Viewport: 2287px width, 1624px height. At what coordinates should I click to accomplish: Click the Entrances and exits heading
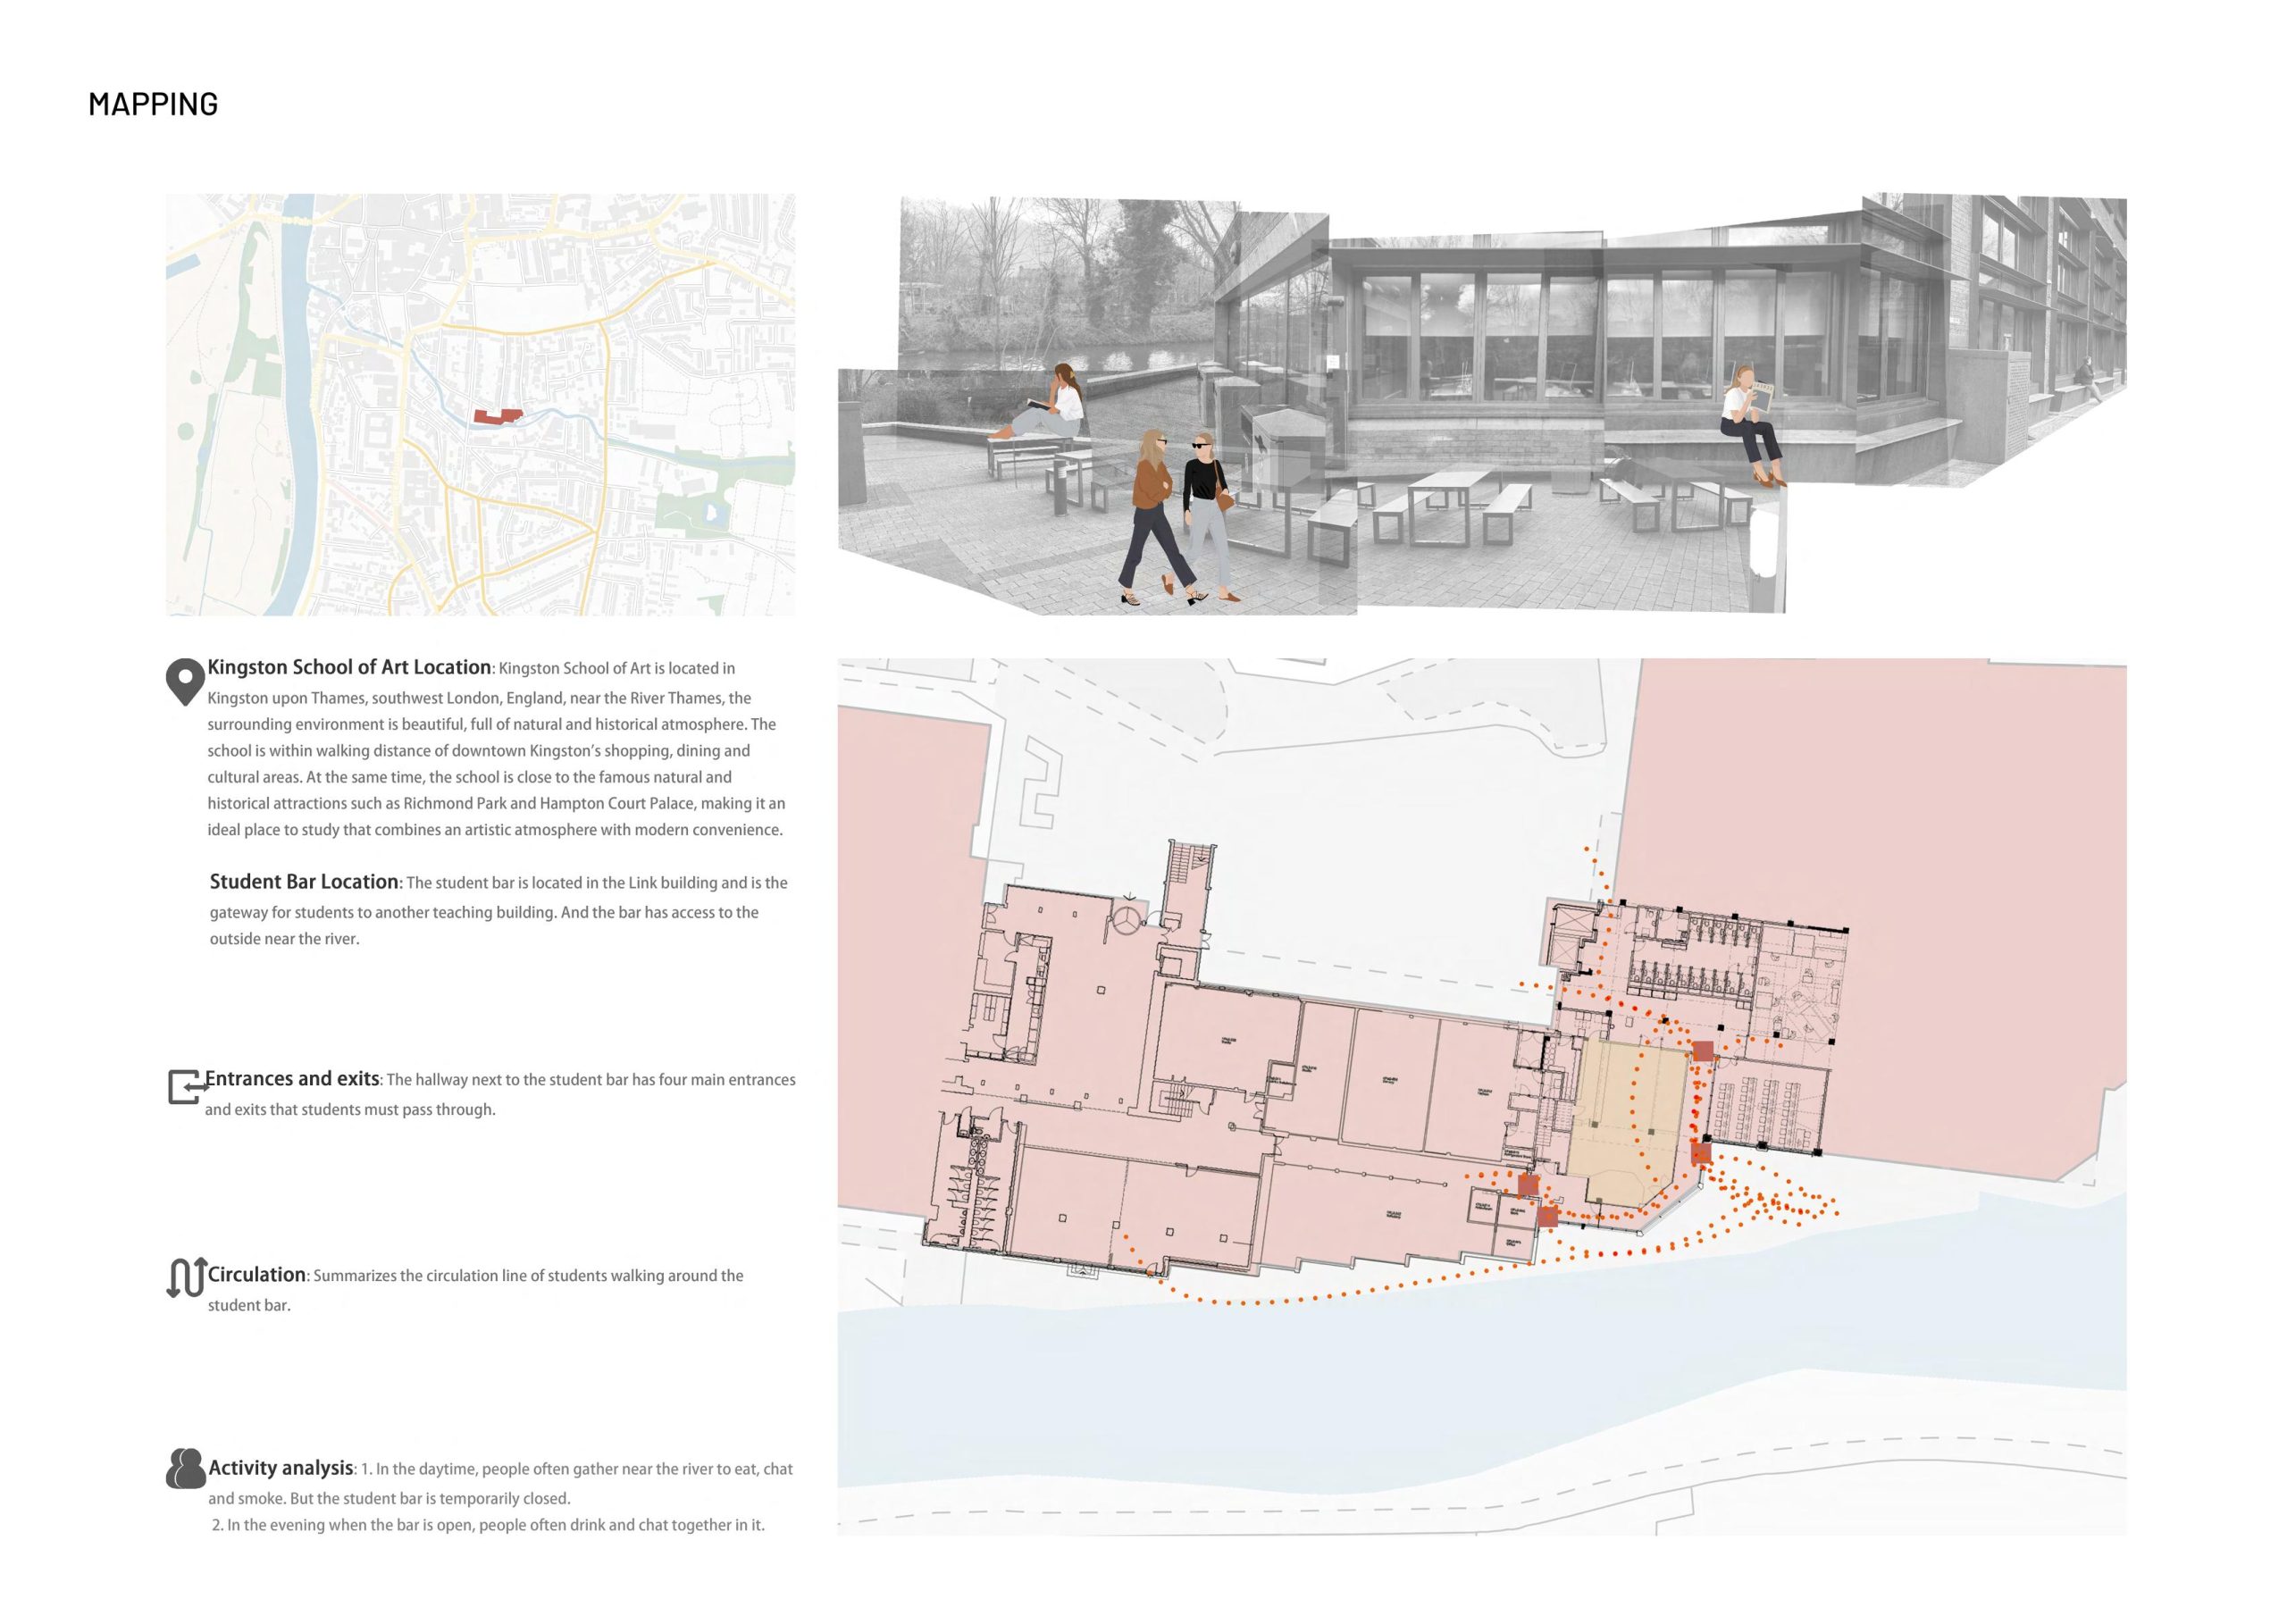click(292, 1078)
